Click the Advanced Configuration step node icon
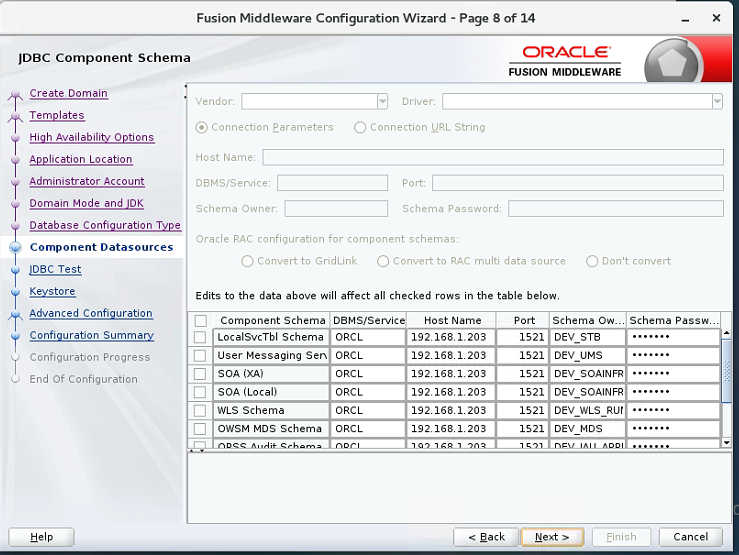Image resolution: width=739 pixels, height=555 pixels. pyautogui.click(x=16, y=314)
